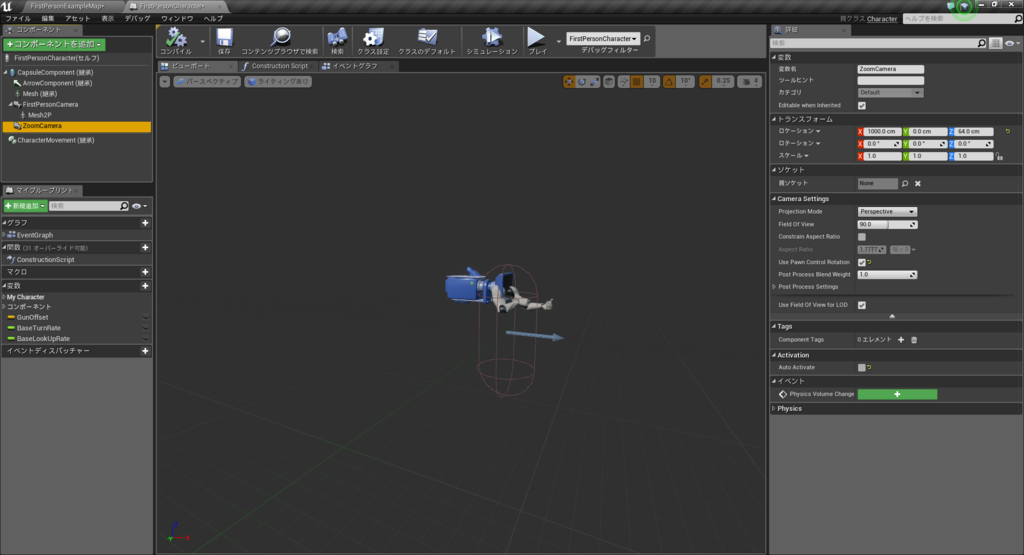The width and height of the screenshot is (1024, 555).
Task: Toggle Editable when Inherited checkbox
Action: tap(862, 106)
